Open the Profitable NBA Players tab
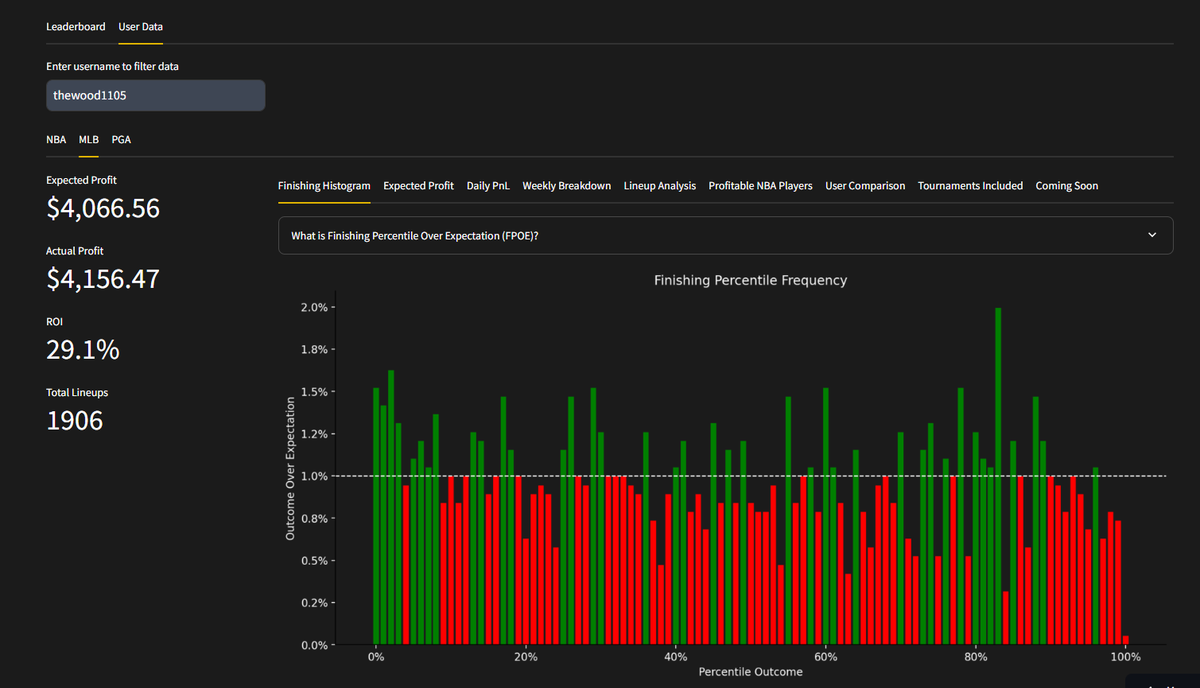Screen dimensions: 1200x688 (x=760, y=186)
